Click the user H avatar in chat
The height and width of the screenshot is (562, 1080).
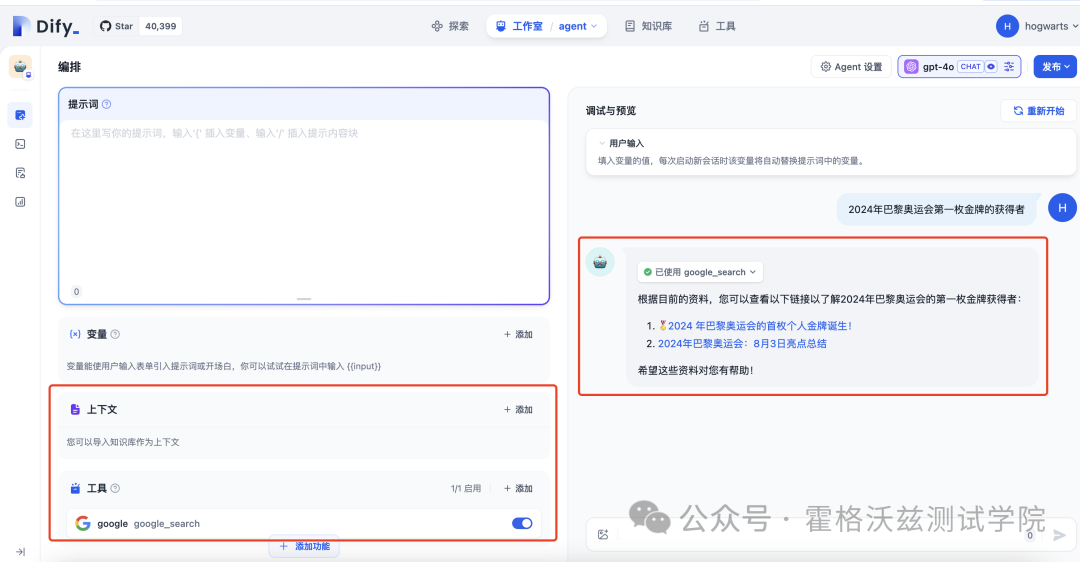click(1062, 208)
